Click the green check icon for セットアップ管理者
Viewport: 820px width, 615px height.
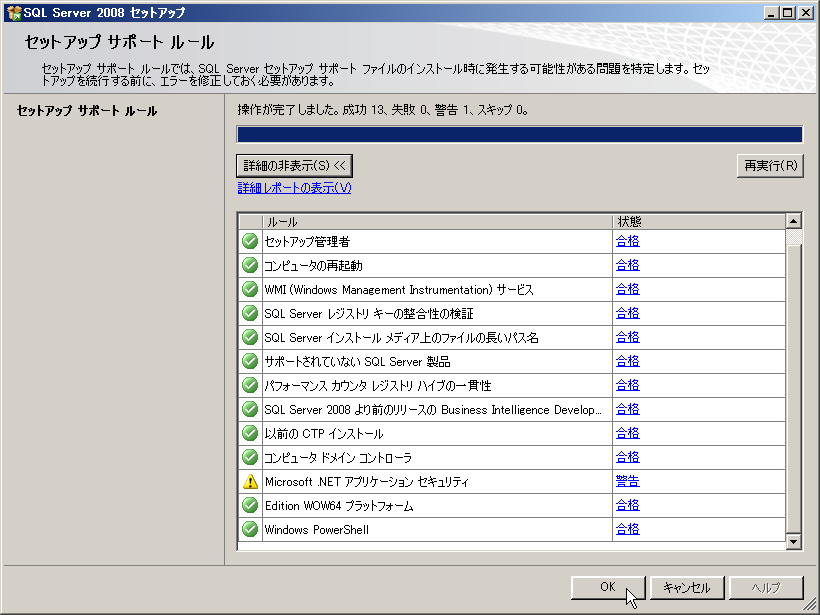click(250, 241)
